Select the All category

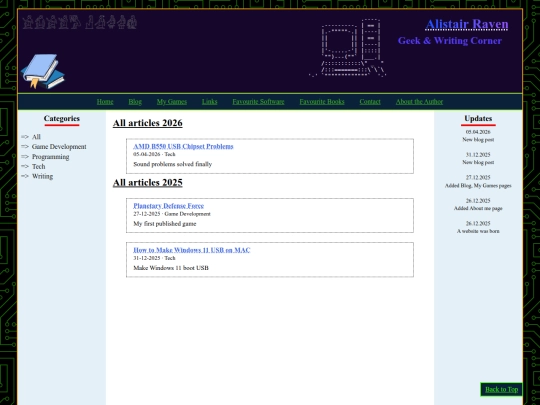point(36,137)
